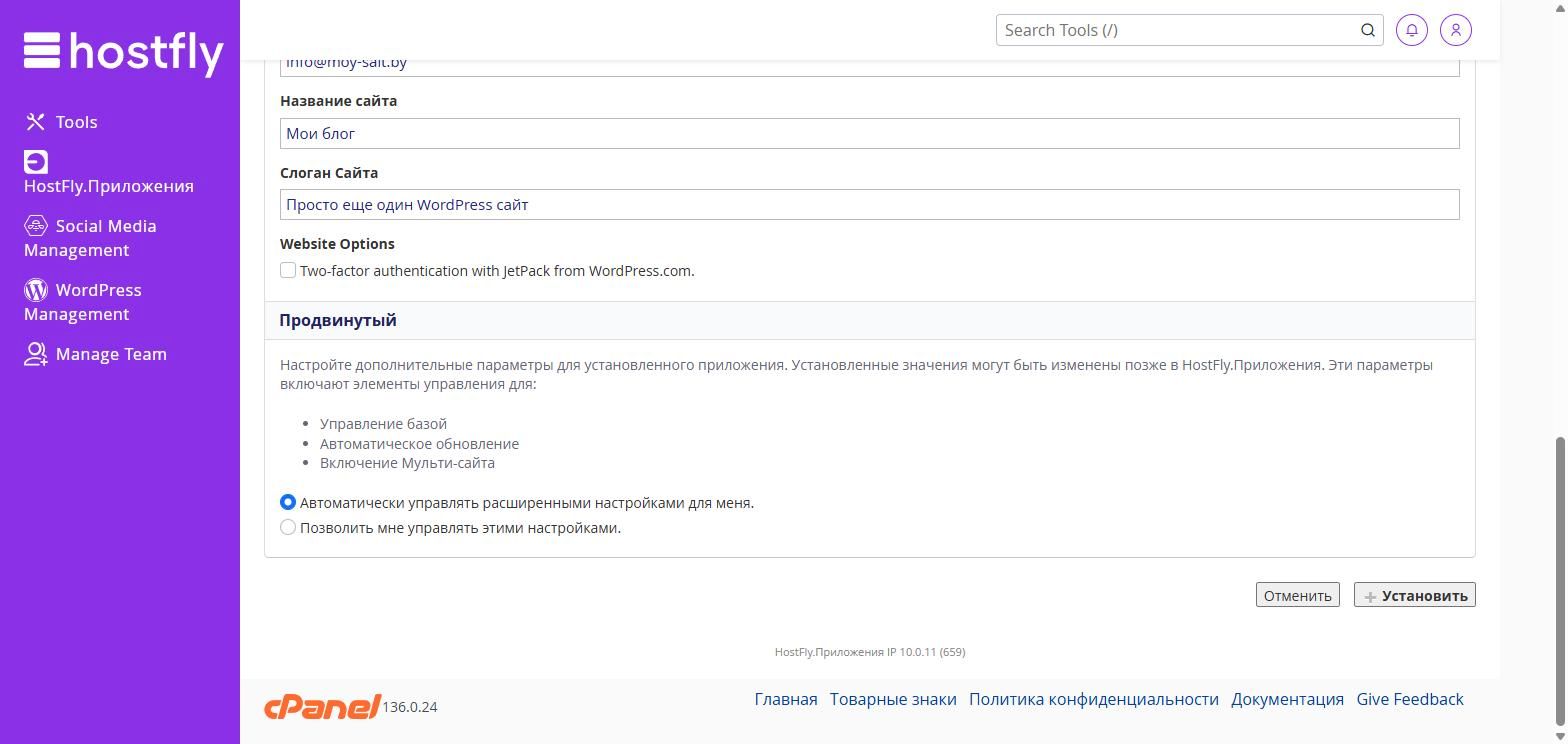Open the Give Feedback footer link
1568x744 pixels.
1410,699
